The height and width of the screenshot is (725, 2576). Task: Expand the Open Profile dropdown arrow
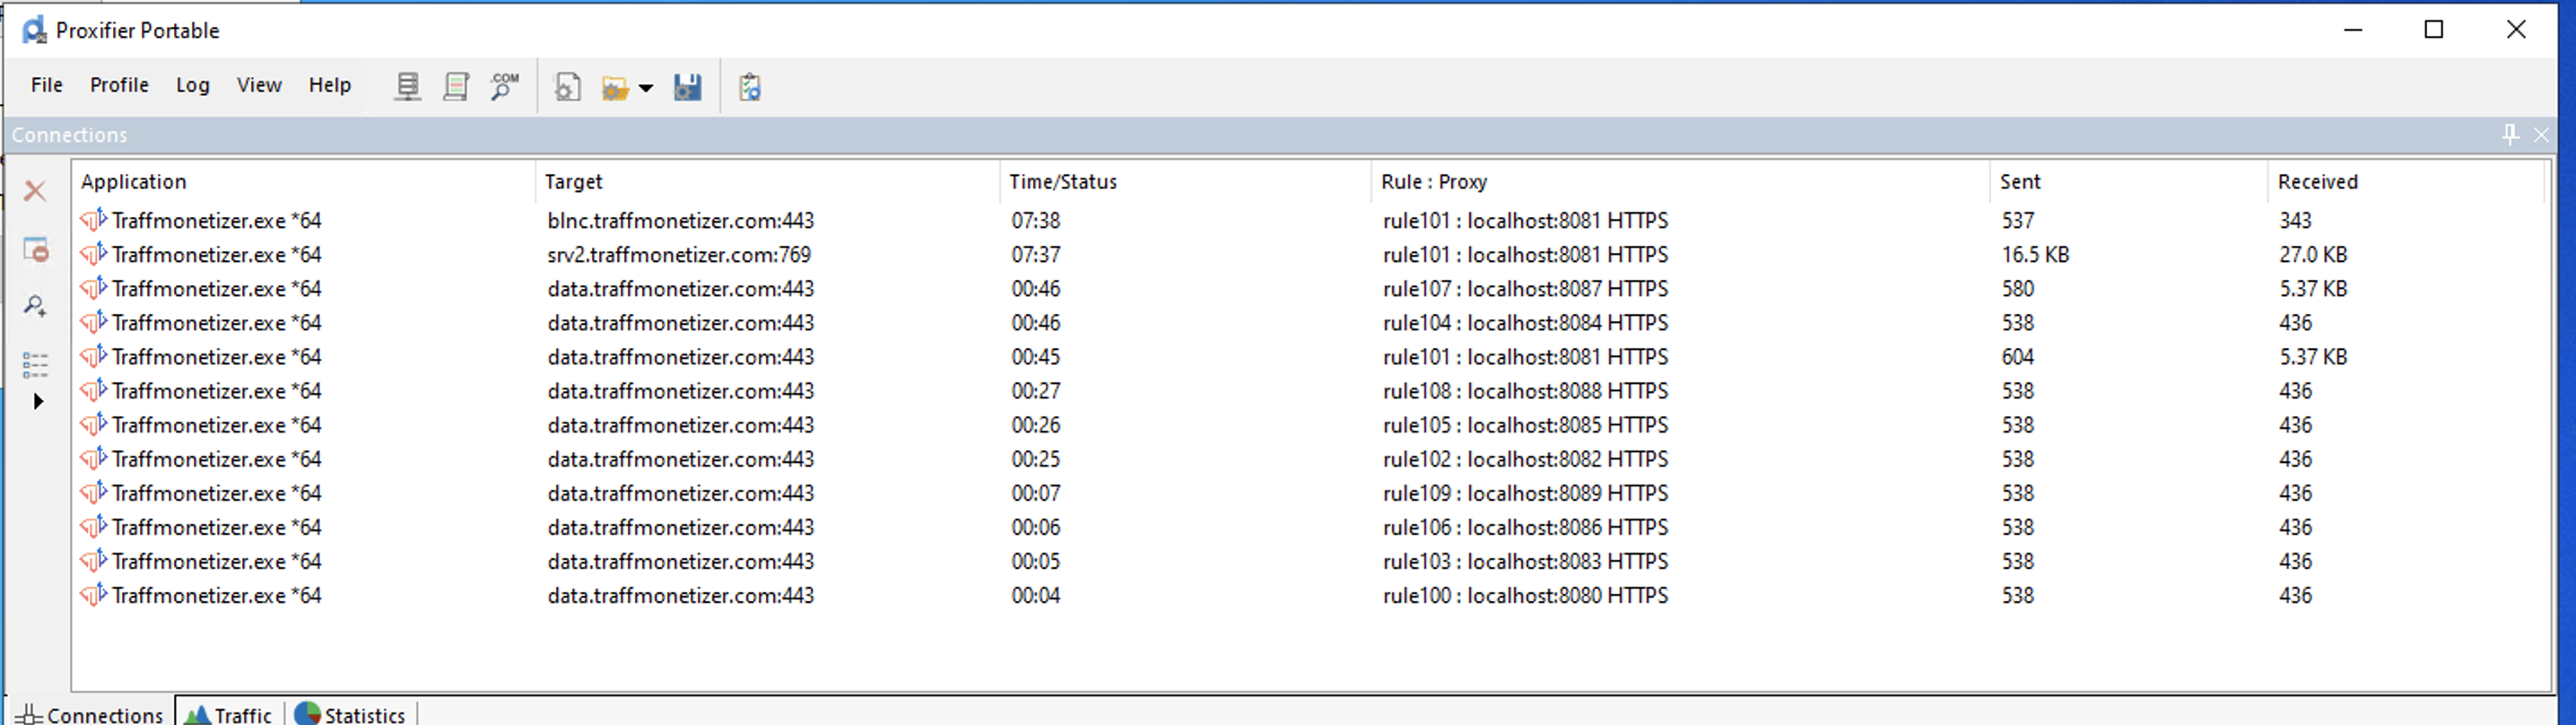(646, 88)
